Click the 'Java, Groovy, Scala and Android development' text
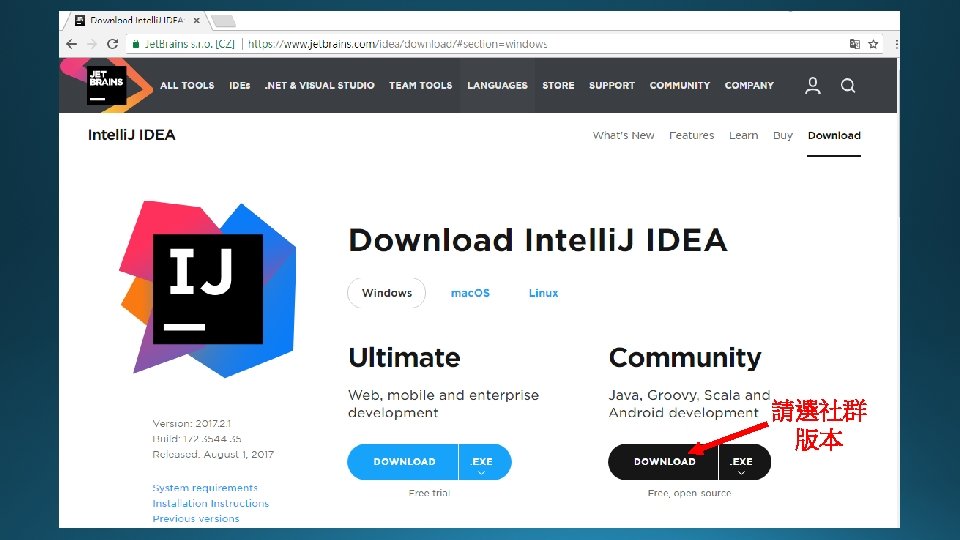The width and height of the screenshot is (960, 540). point(689,404)
